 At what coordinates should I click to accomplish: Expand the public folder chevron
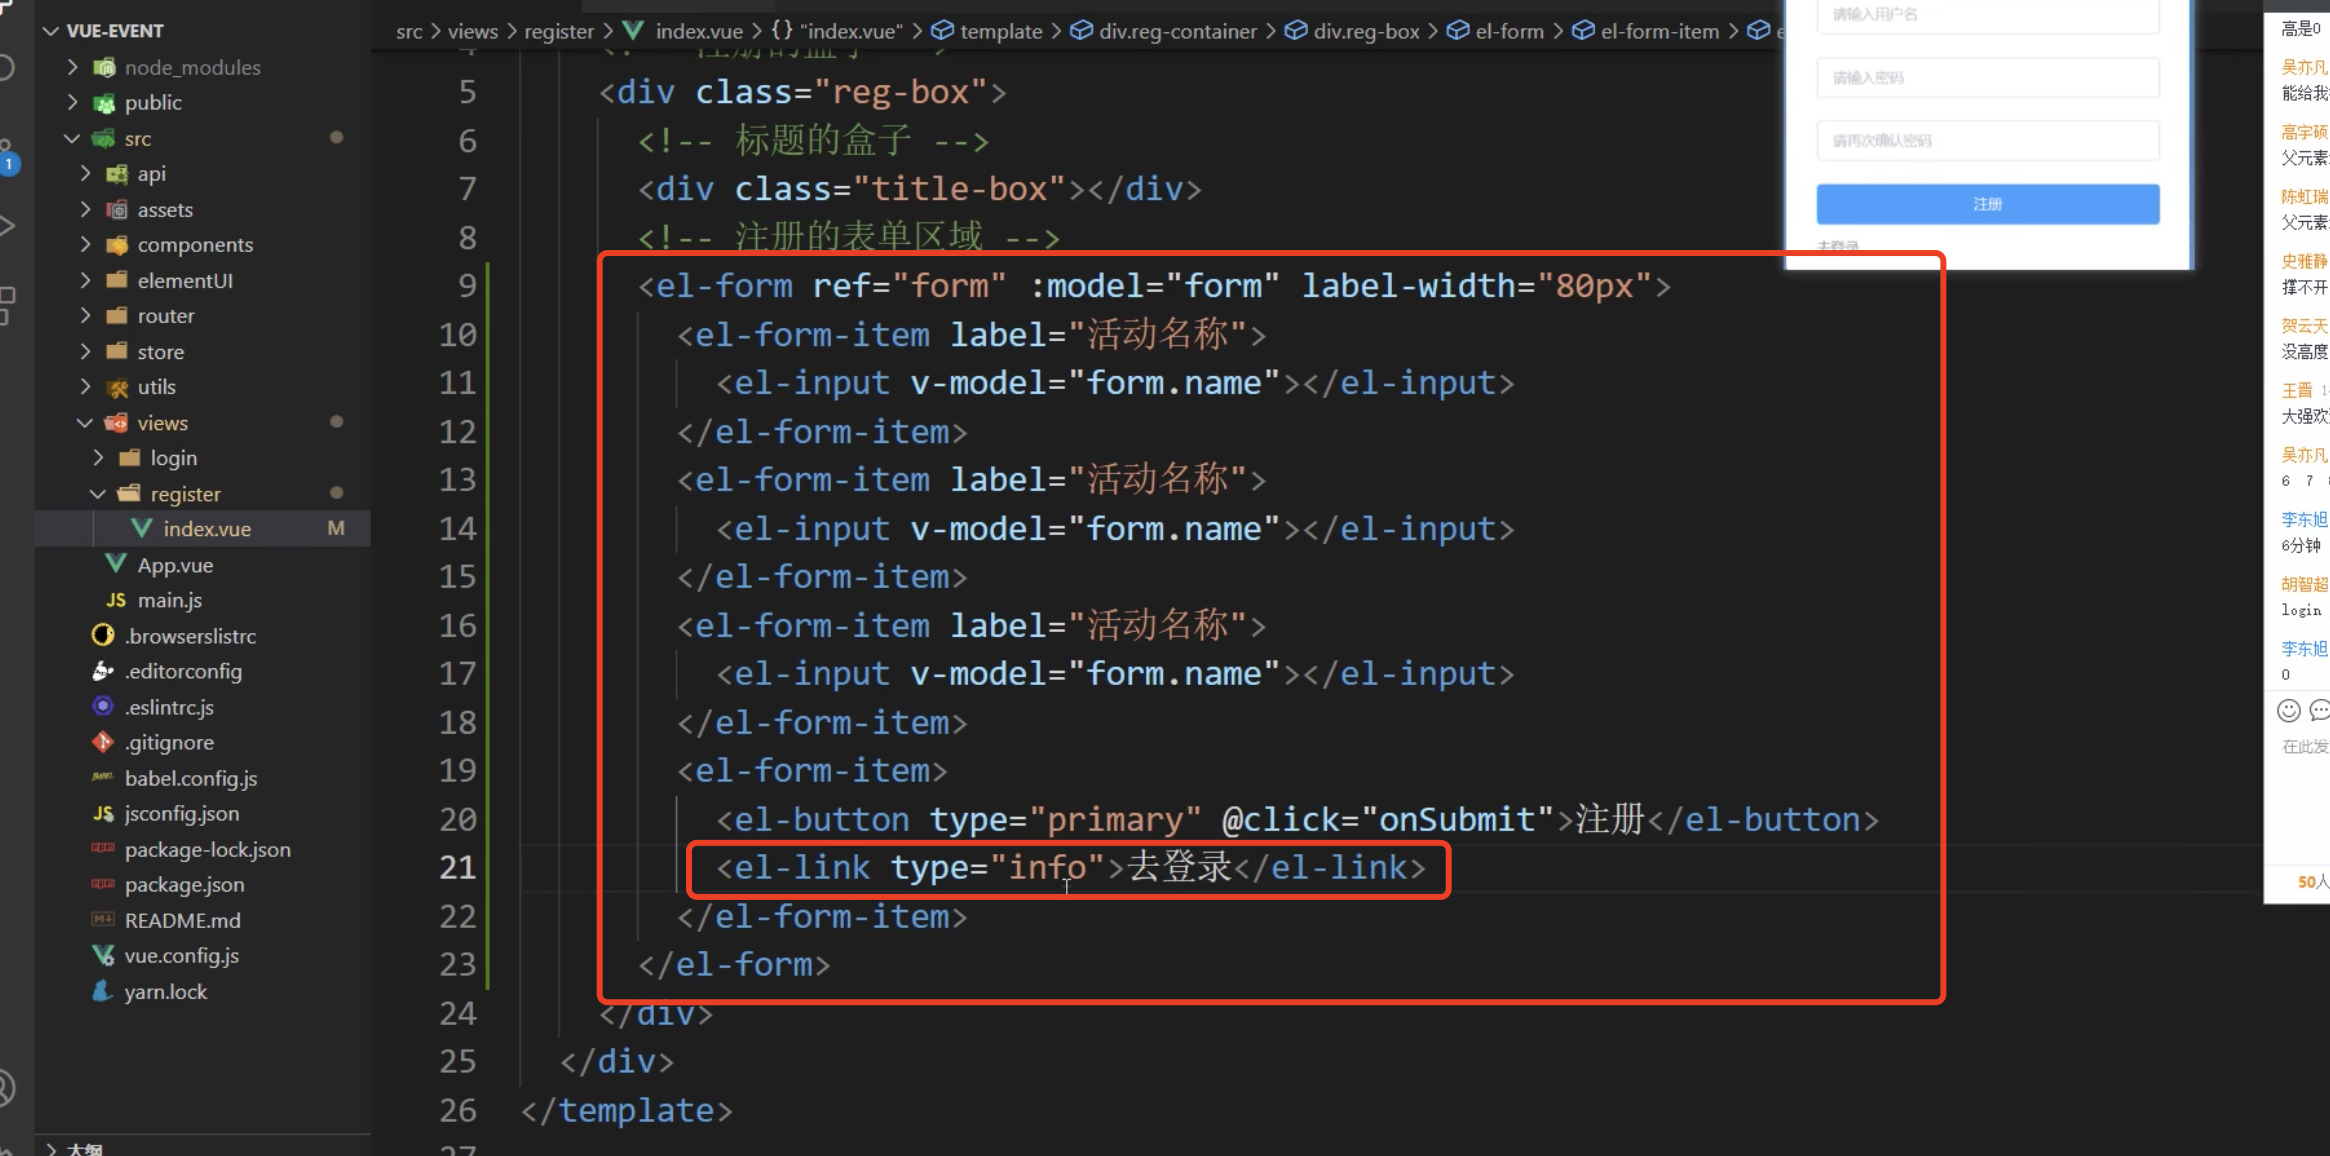point(72,103)
